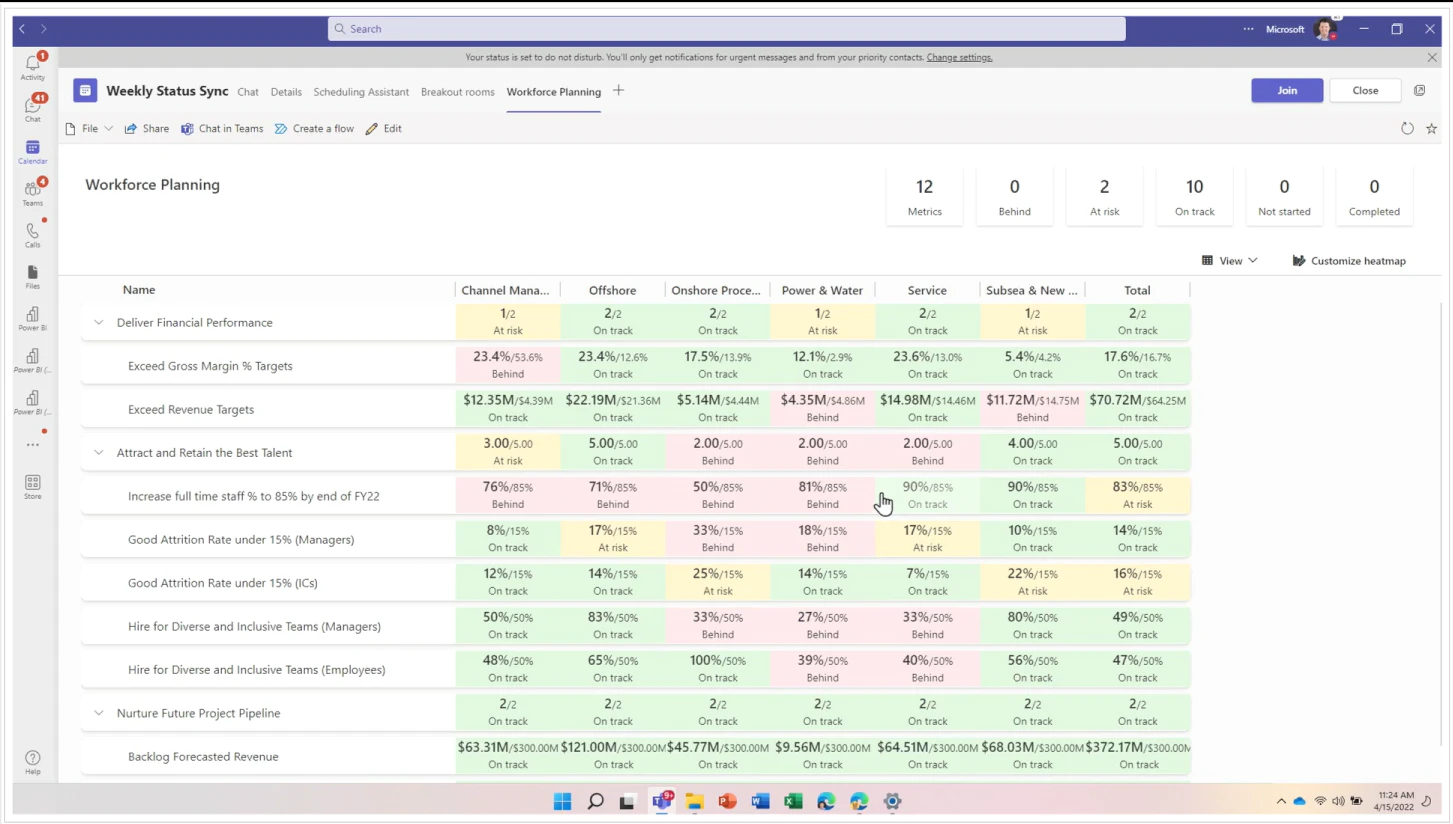The width and height of the screenshot is (1453, 824).
Task: Collapse Nurture Future Project Pipeline group
Action: (x=98, y=713)
